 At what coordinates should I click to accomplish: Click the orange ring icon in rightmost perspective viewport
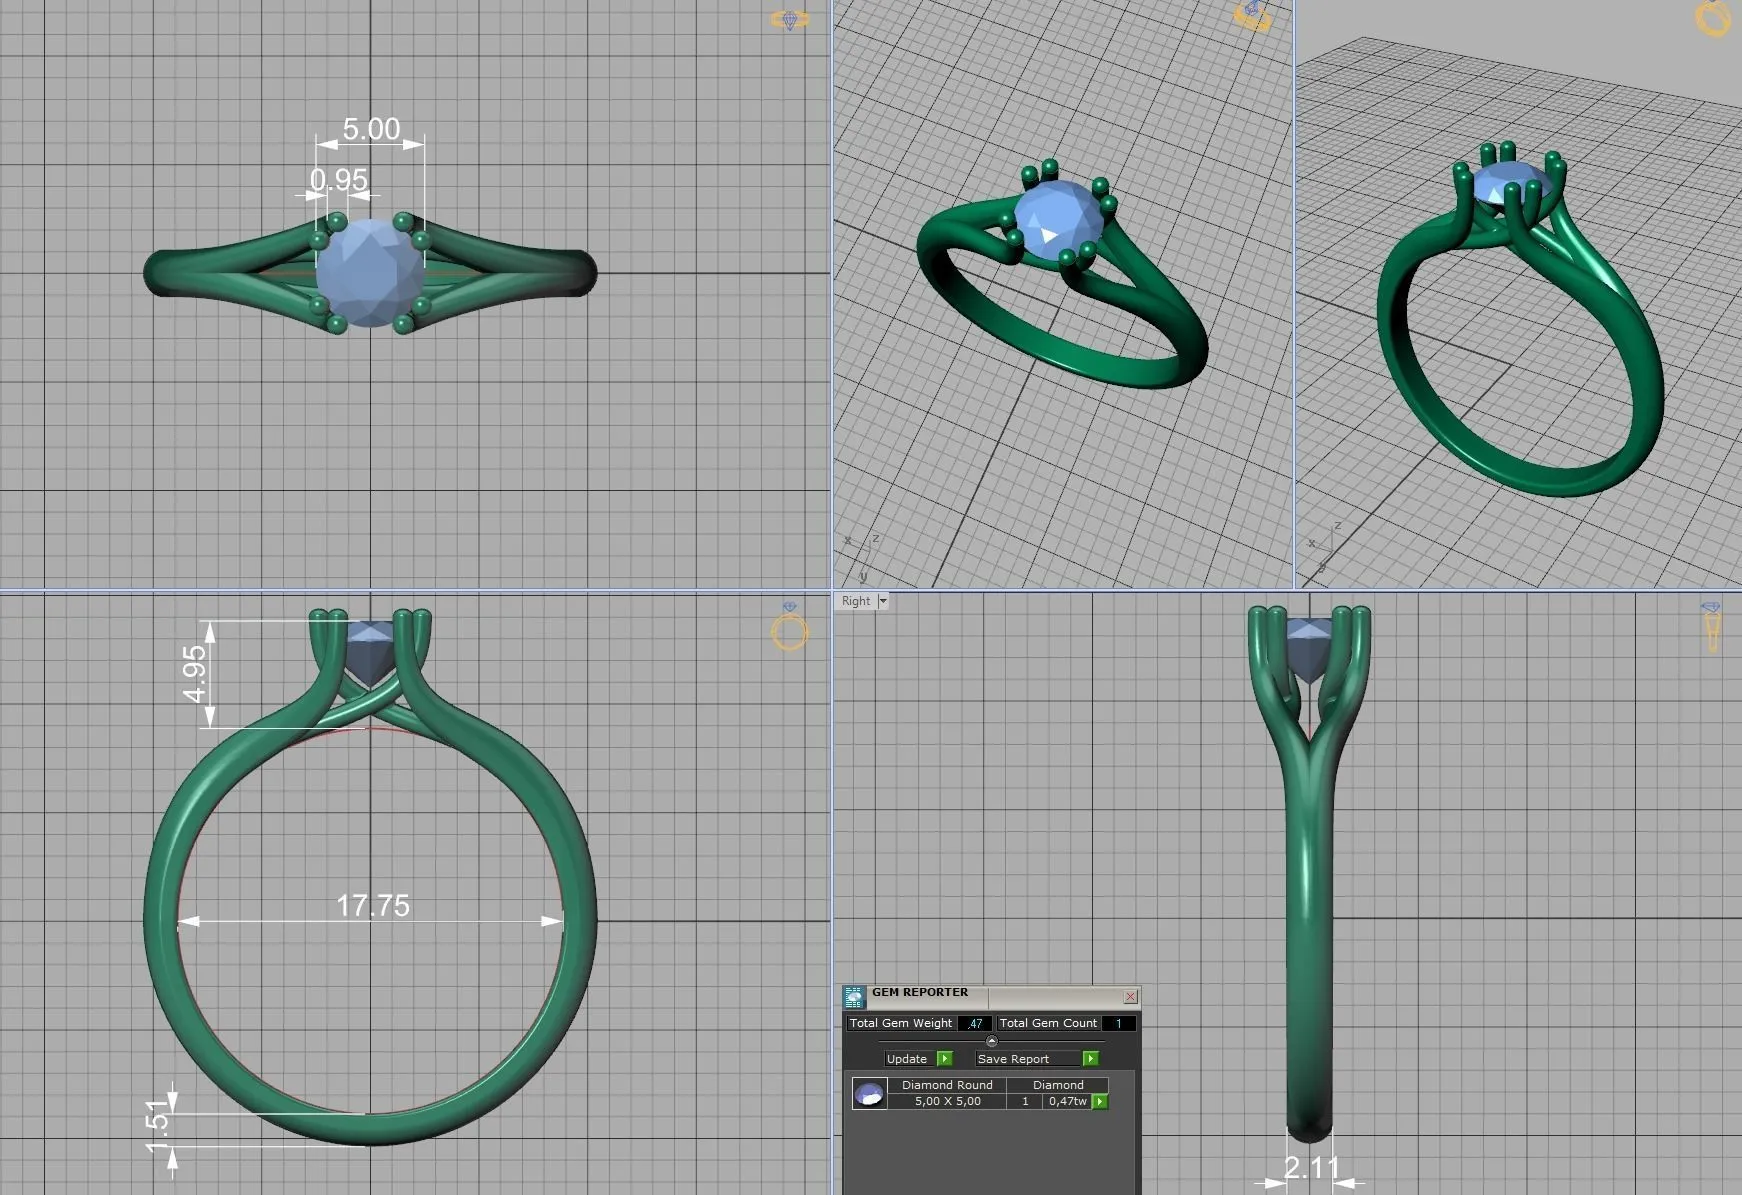point(1713,18)
